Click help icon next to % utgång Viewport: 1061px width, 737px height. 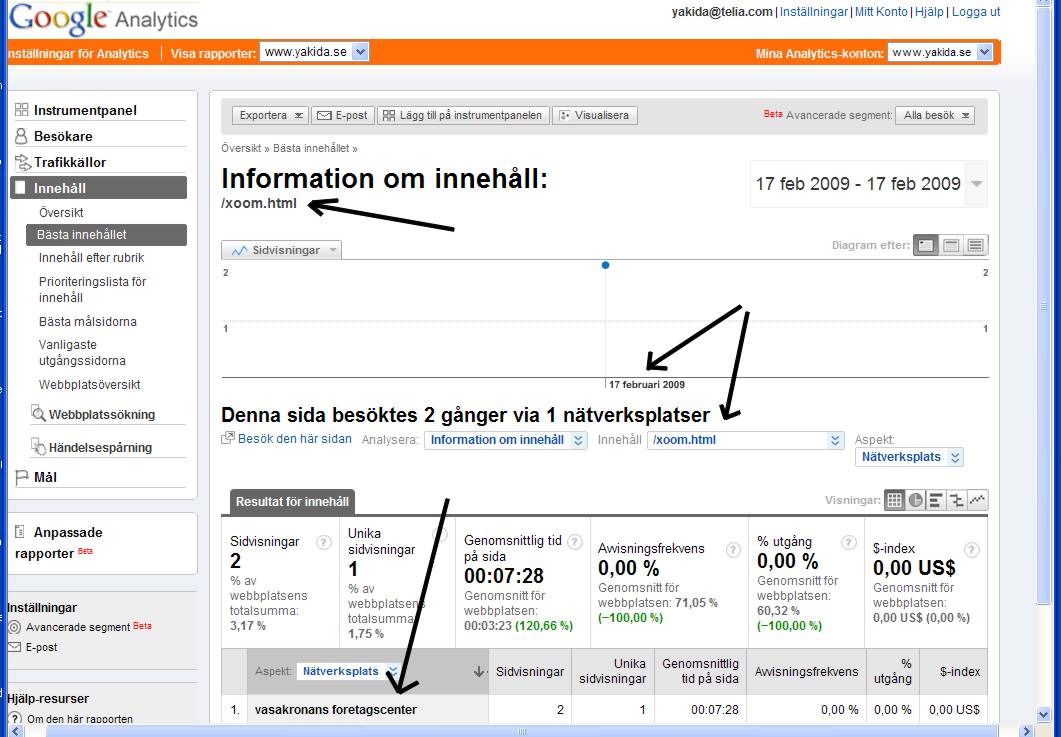tap(849, 542)
